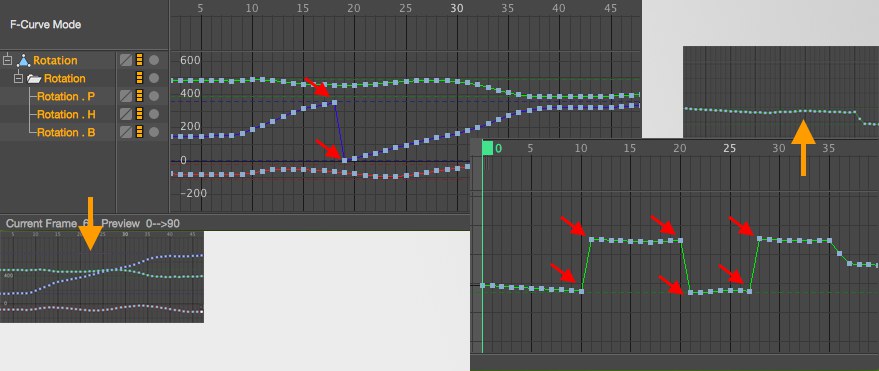
Task: Click the diagonal curve icon on the Rotation . P row
Action: pyautogui.click(x=126, y=96)
